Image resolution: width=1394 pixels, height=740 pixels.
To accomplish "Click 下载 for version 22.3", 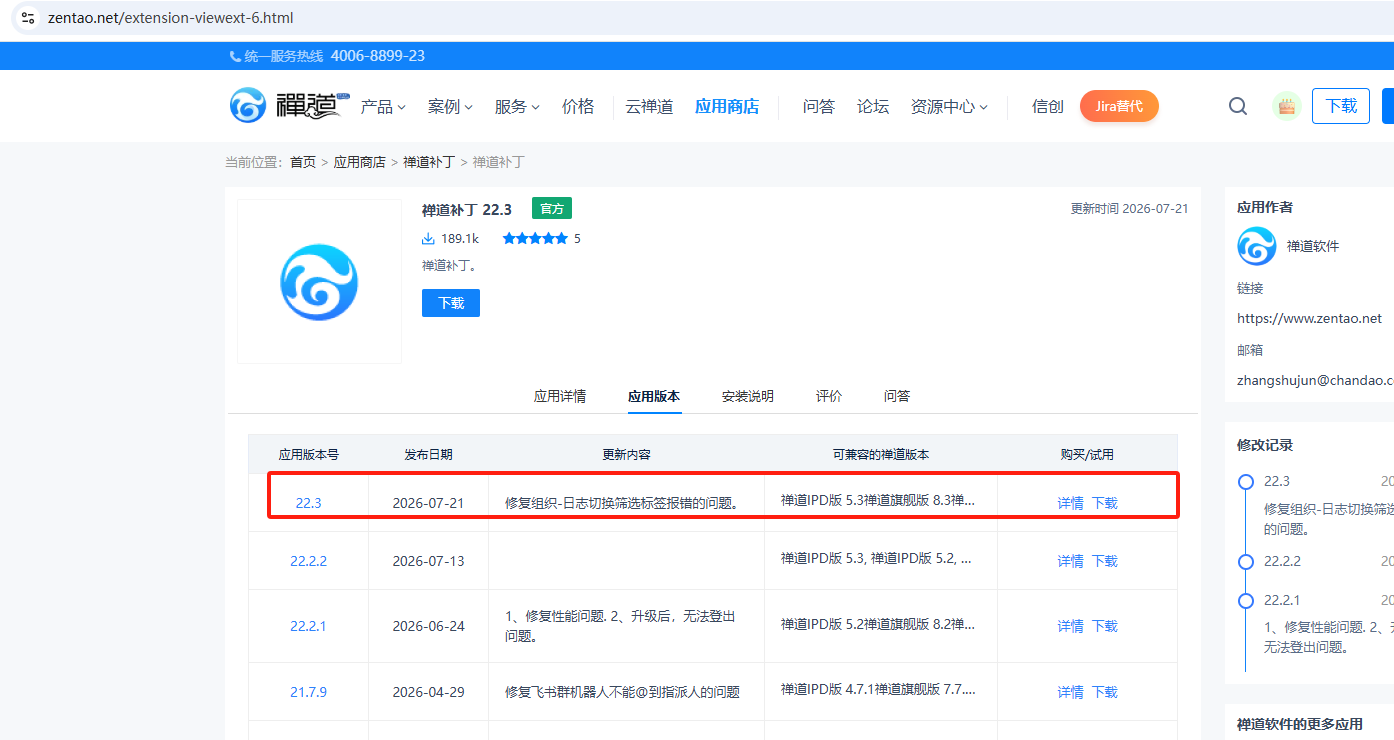I will (1105, 503).
